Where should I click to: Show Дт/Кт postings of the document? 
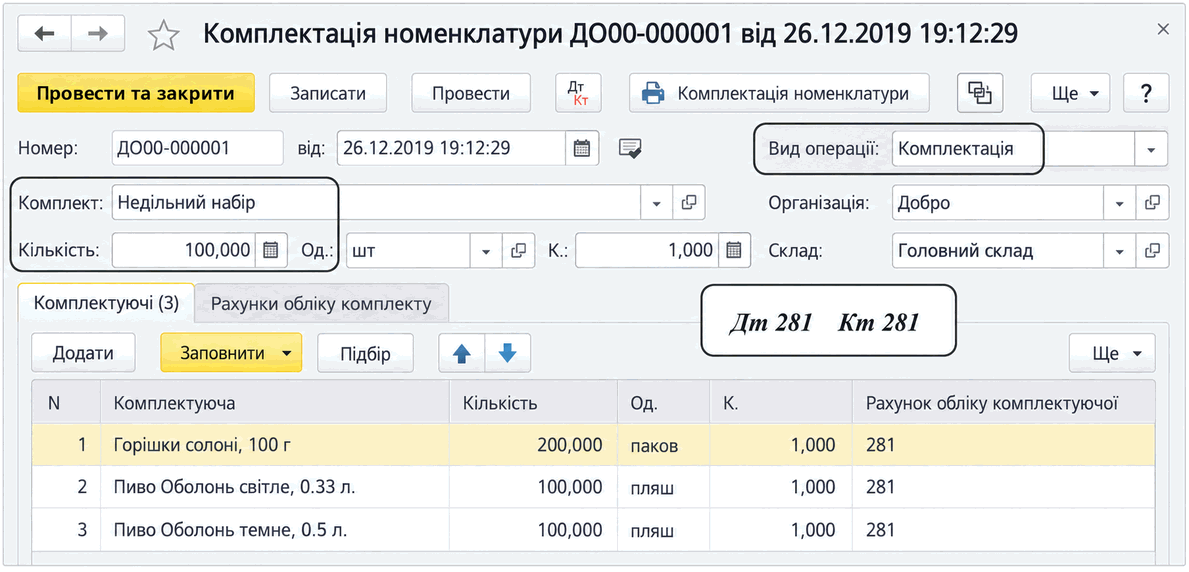[579, 93]
